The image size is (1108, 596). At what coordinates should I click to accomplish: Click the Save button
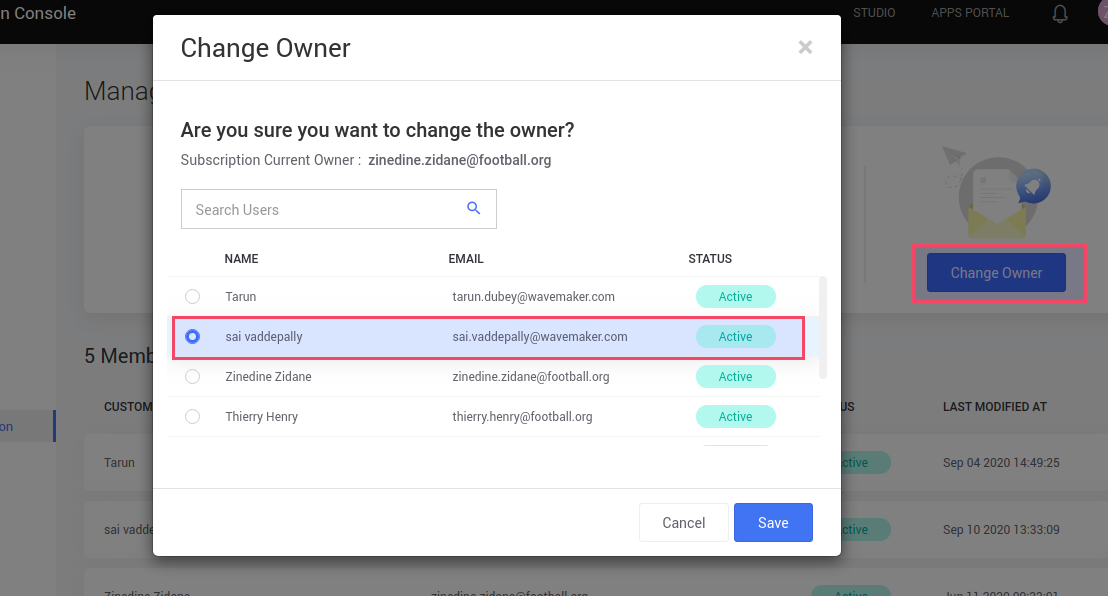tap(773, 522)
